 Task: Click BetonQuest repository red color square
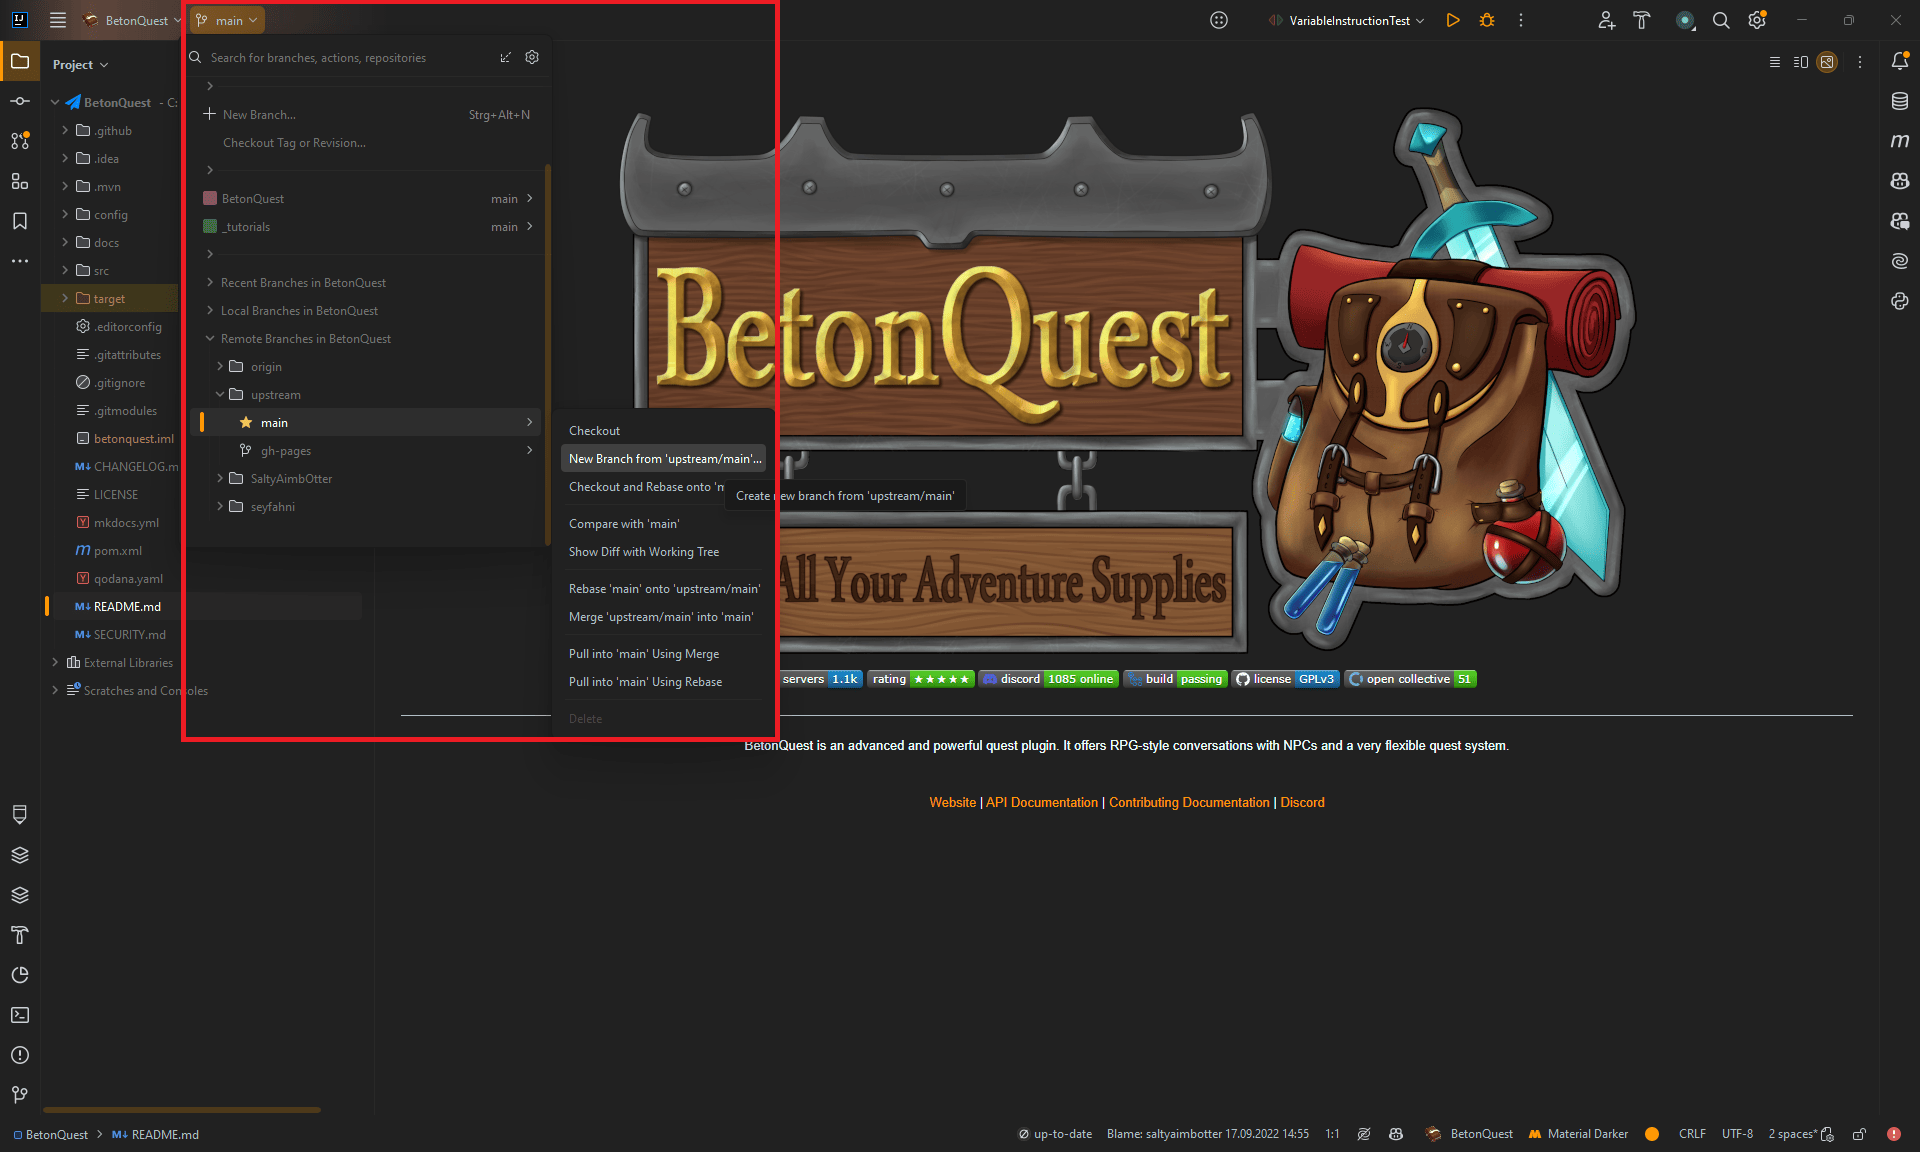pos(210,199)
